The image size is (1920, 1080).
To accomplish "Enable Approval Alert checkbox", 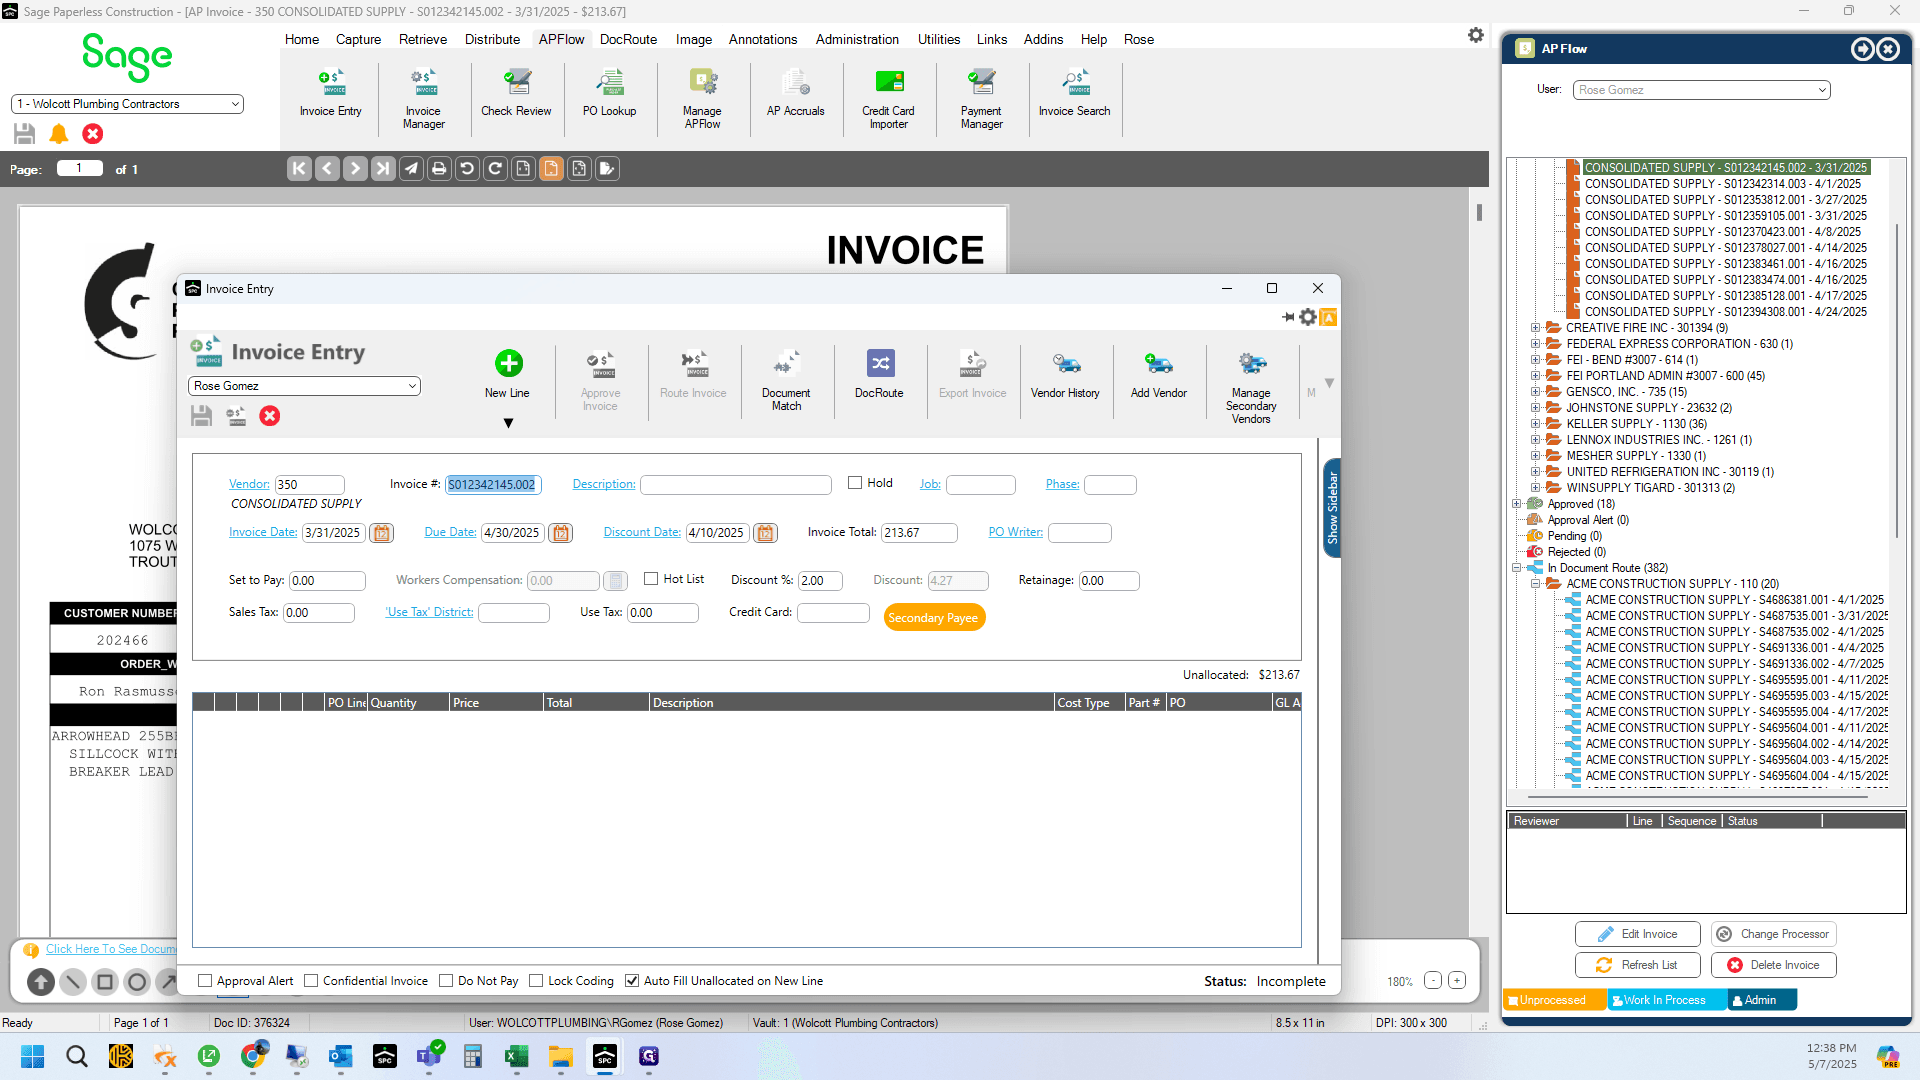I will [x=205, y=981].
